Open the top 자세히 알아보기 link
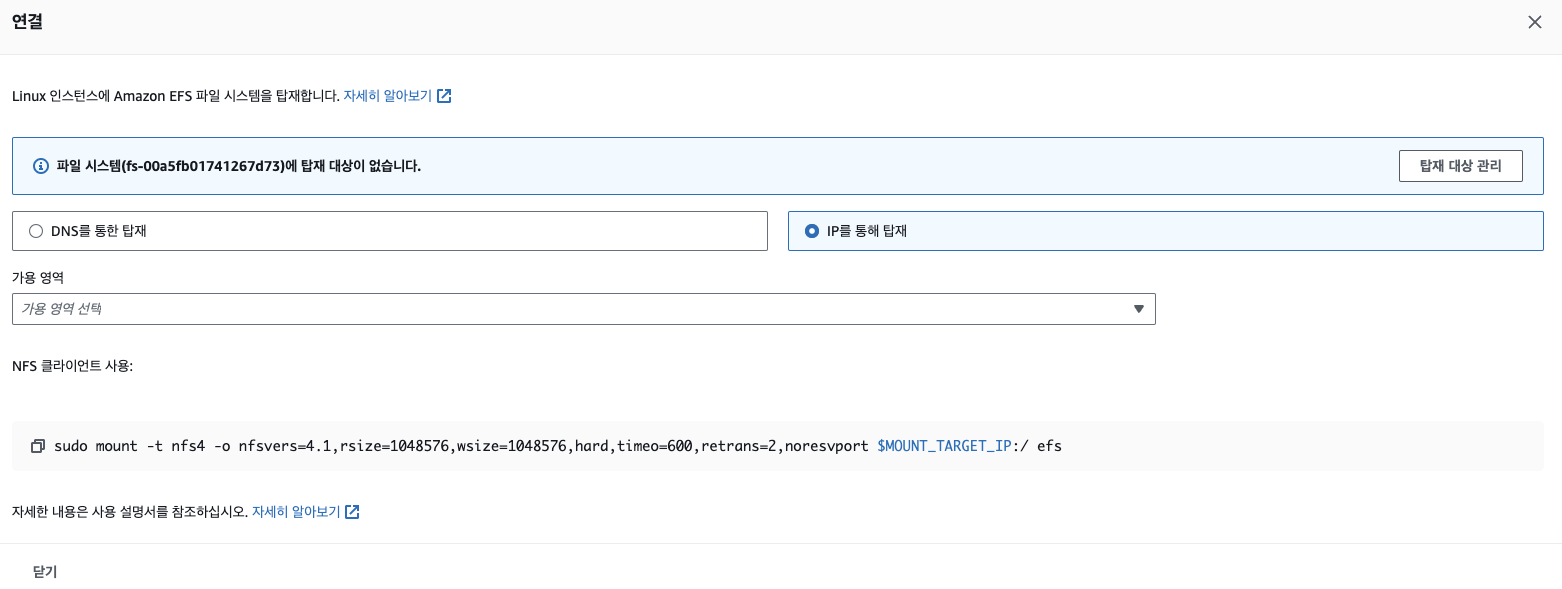Screen dimensions: 1562x589 coord(388,96)
